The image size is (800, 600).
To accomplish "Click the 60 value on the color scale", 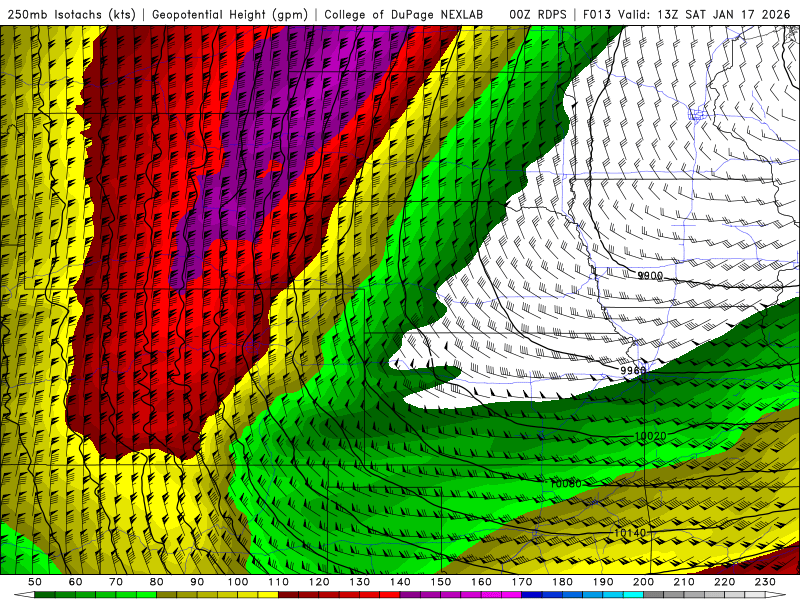I will click(76, 582).
